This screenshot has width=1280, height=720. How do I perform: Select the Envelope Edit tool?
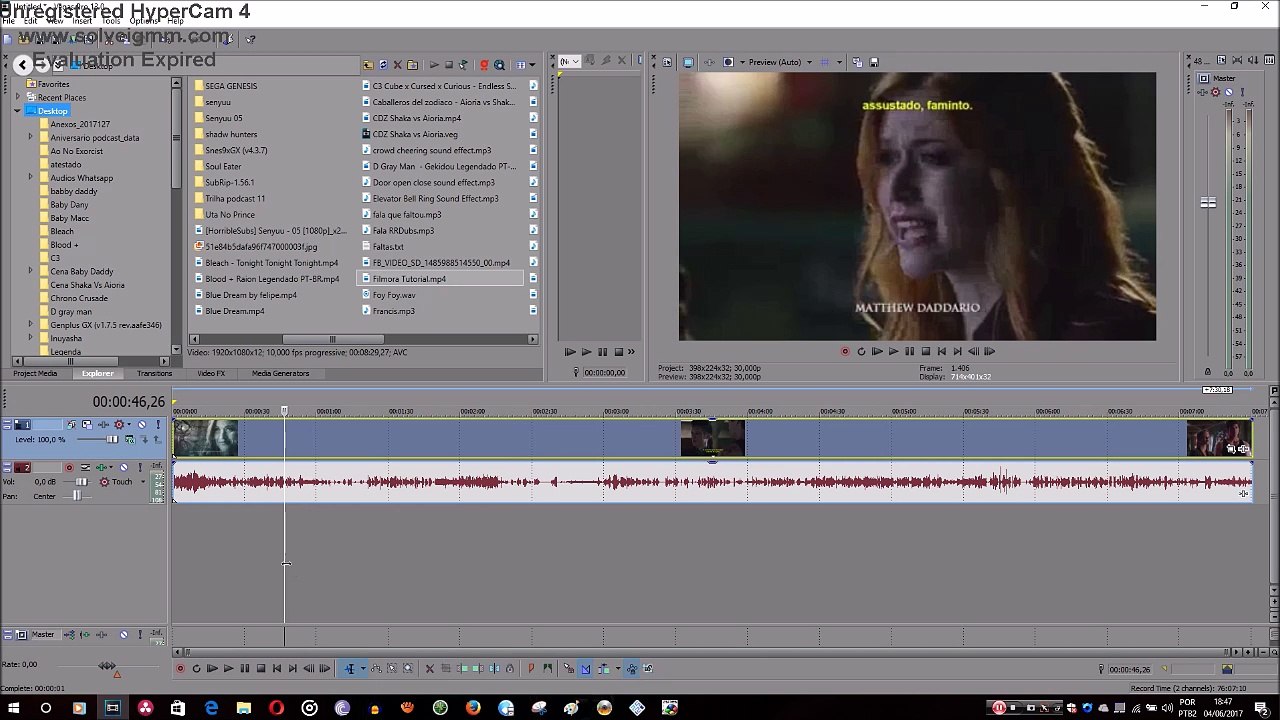377,669
